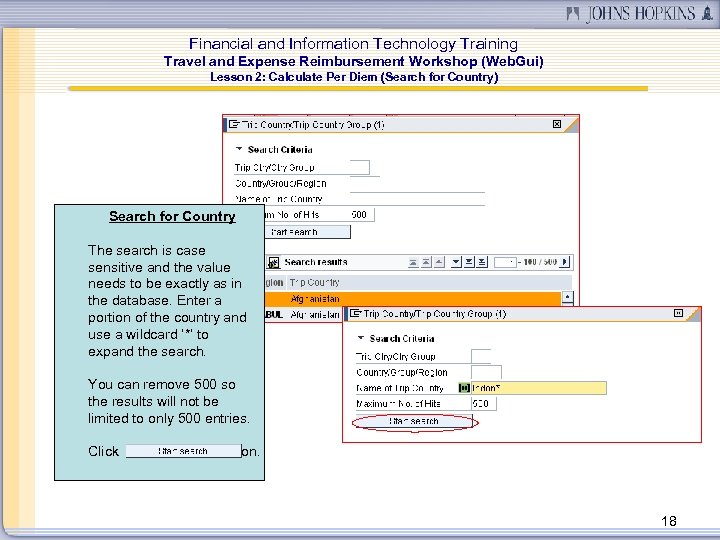Click the window button at right of Indon* dialog title
720x540 pixels.
678,313
